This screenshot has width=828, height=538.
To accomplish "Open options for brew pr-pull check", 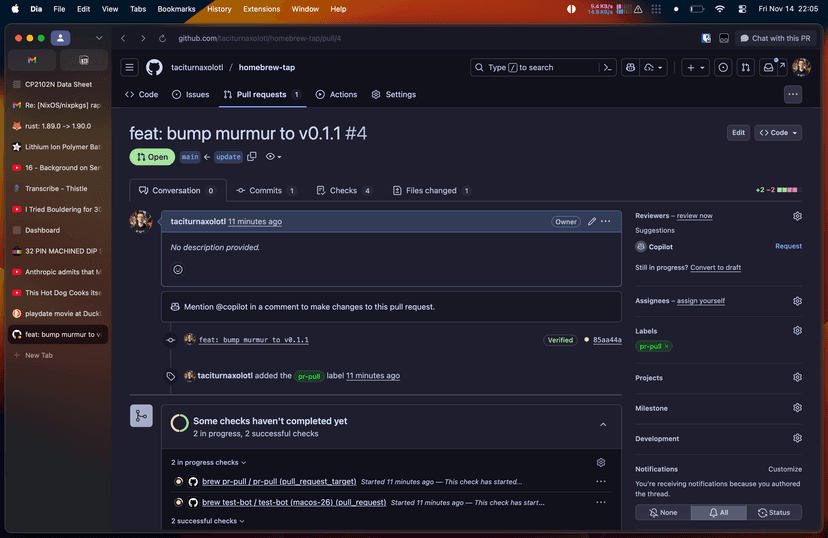I will [601, 482].
